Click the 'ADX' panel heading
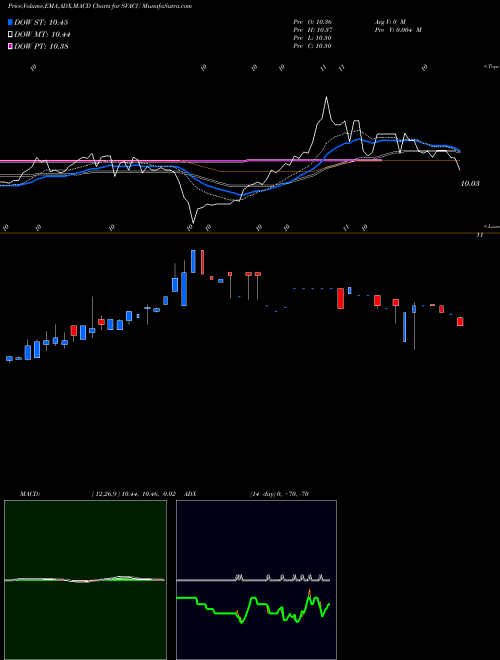Screen dimensions: 500x660 point(190,494)
